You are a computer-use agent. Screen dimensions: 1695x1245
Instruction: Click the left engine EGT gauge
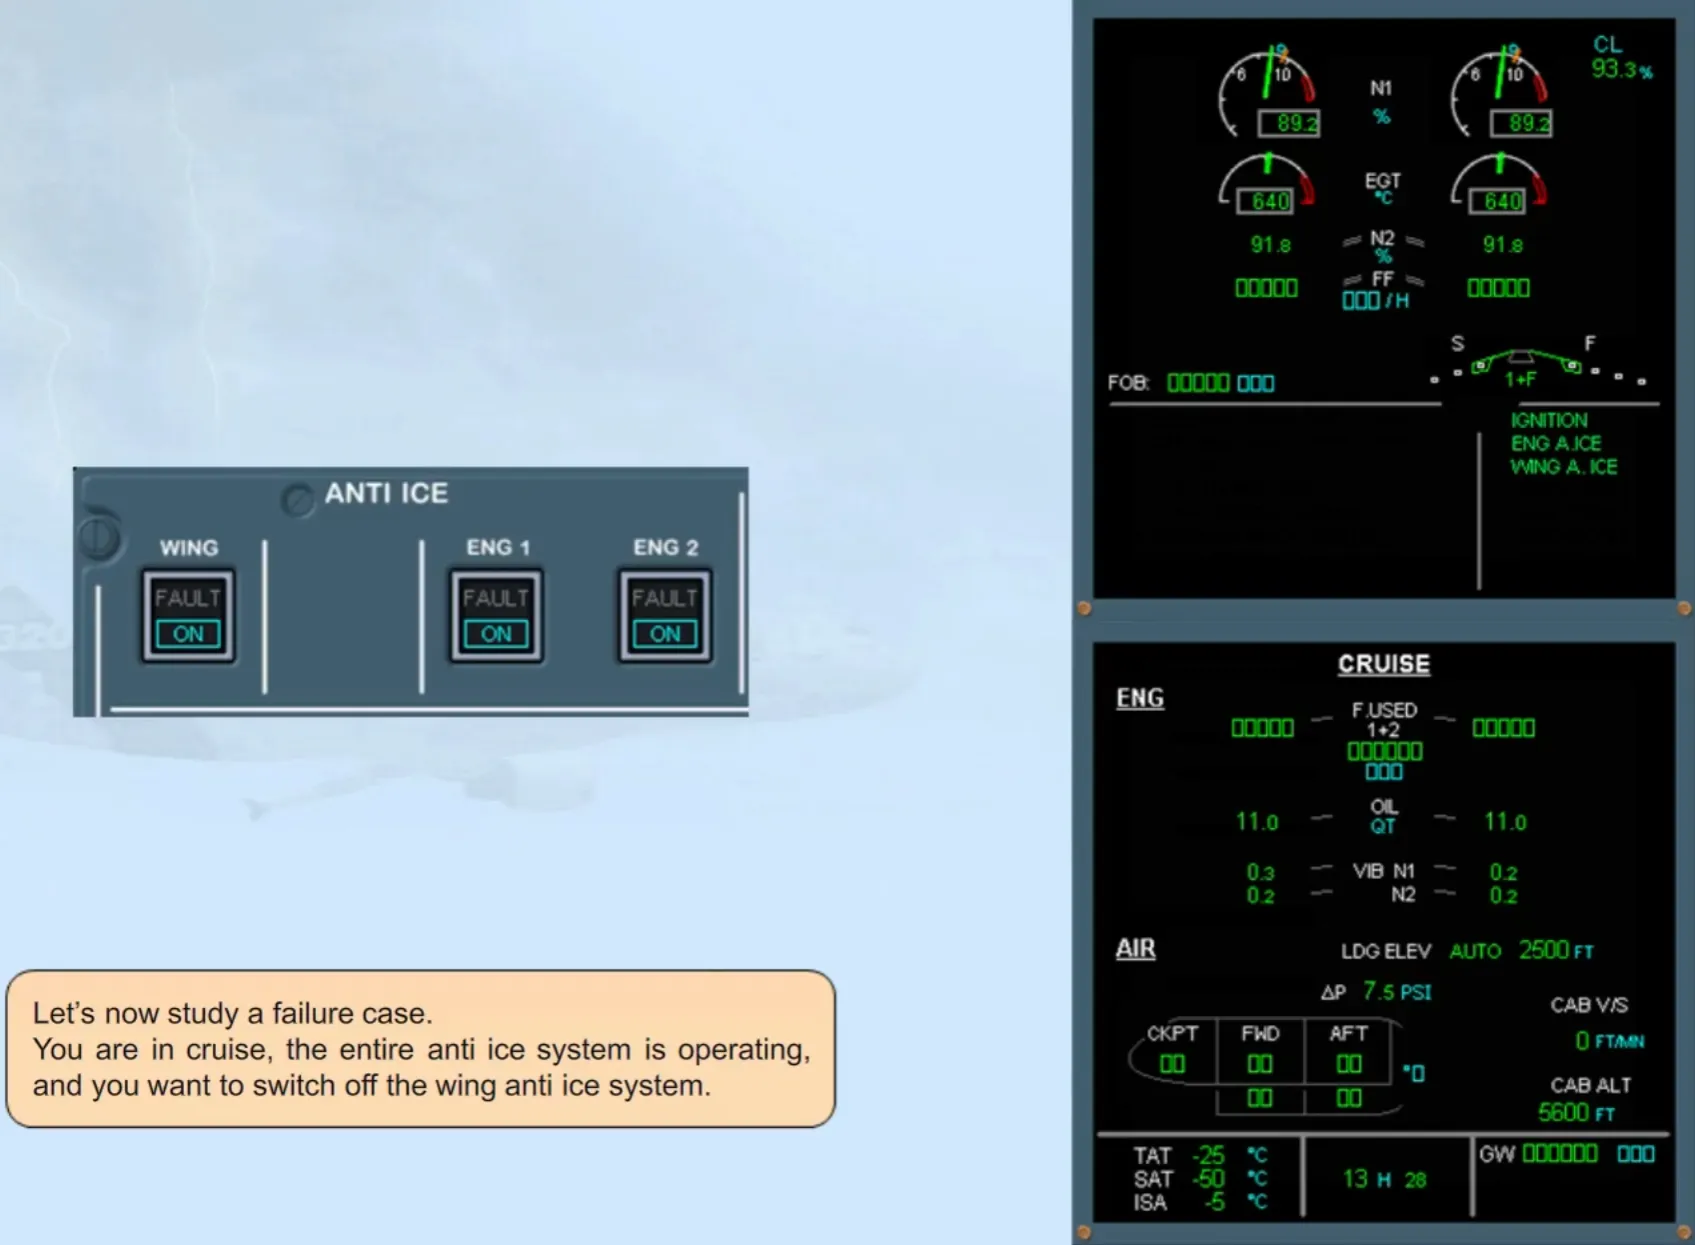[1266, 184]
